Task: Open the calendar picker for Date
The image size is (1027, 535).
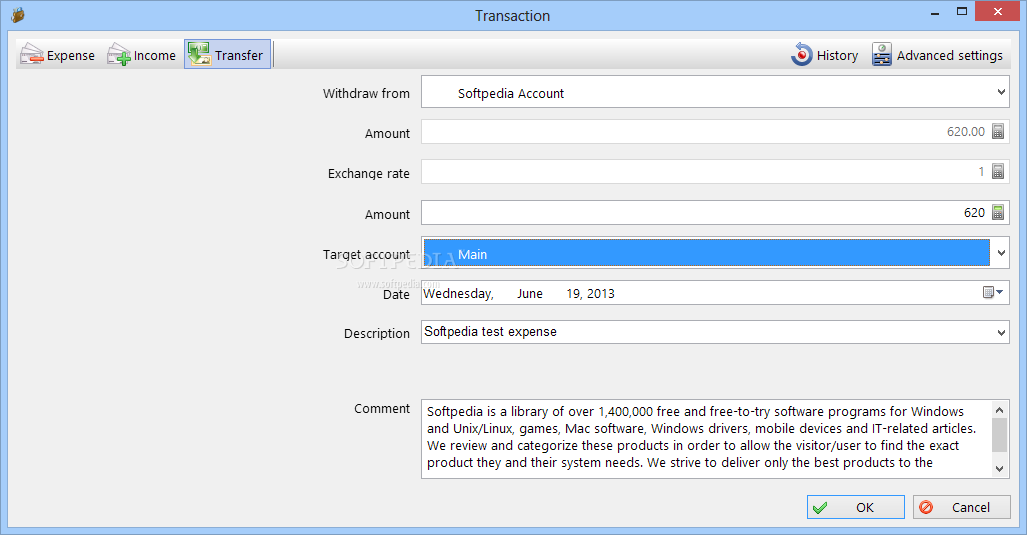Action: (993, 293)
